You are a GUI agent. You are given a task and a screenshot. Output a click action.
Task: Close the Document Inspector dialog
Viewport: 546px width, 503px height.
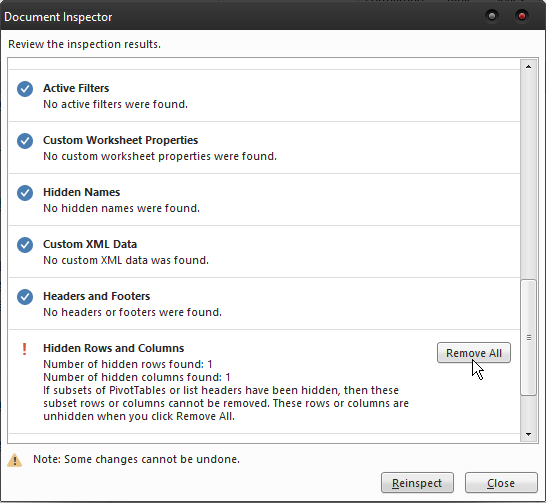click(501, 483)
